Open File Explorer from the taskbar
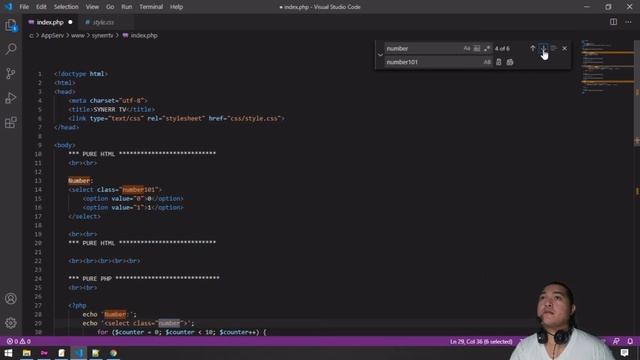This screenshot has width=640, height=360. coord(27,353)
